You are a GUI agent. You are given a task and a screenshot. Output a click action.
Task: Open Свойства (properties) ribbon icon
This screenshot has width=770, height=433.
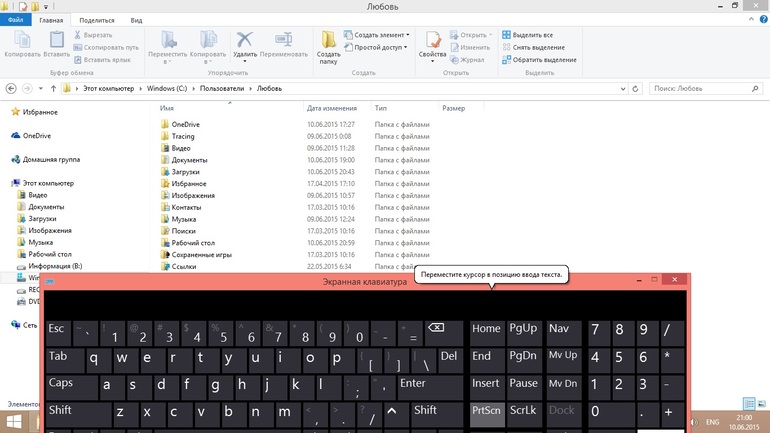(x=433, y=40)
